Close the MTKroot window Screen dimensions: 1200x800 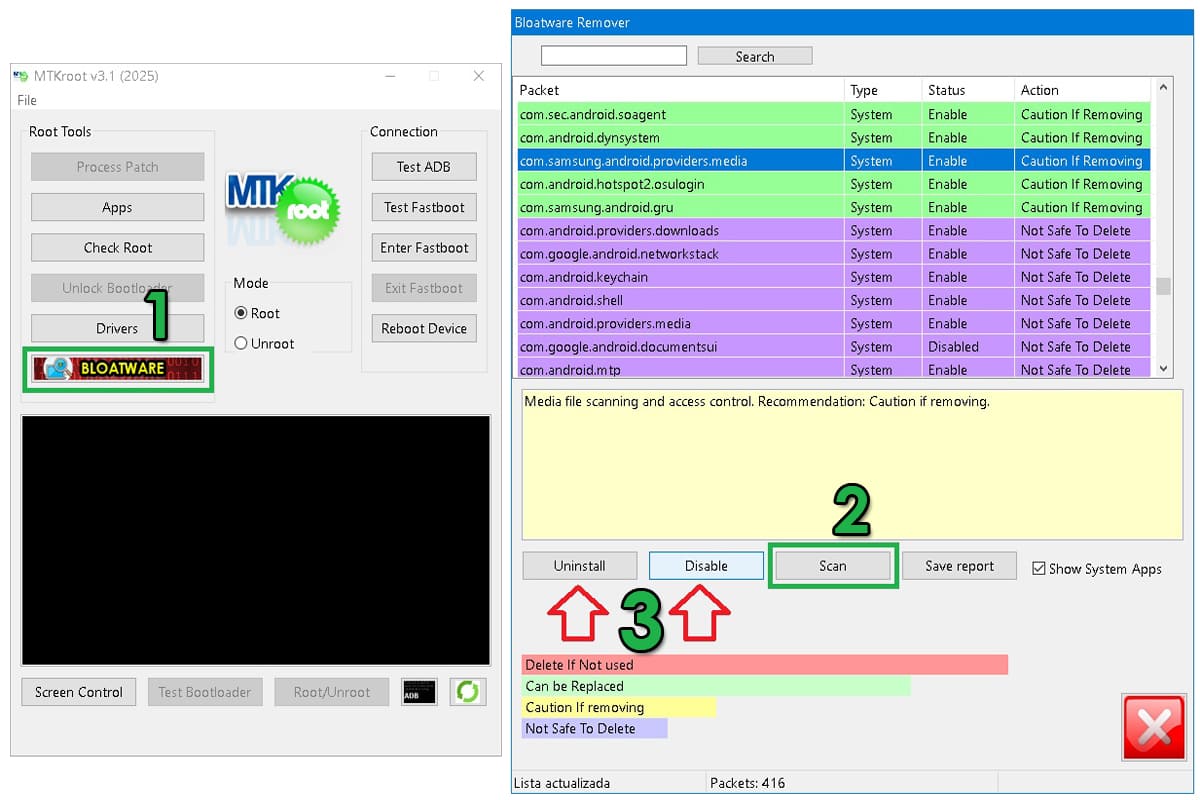coord(479,76)
